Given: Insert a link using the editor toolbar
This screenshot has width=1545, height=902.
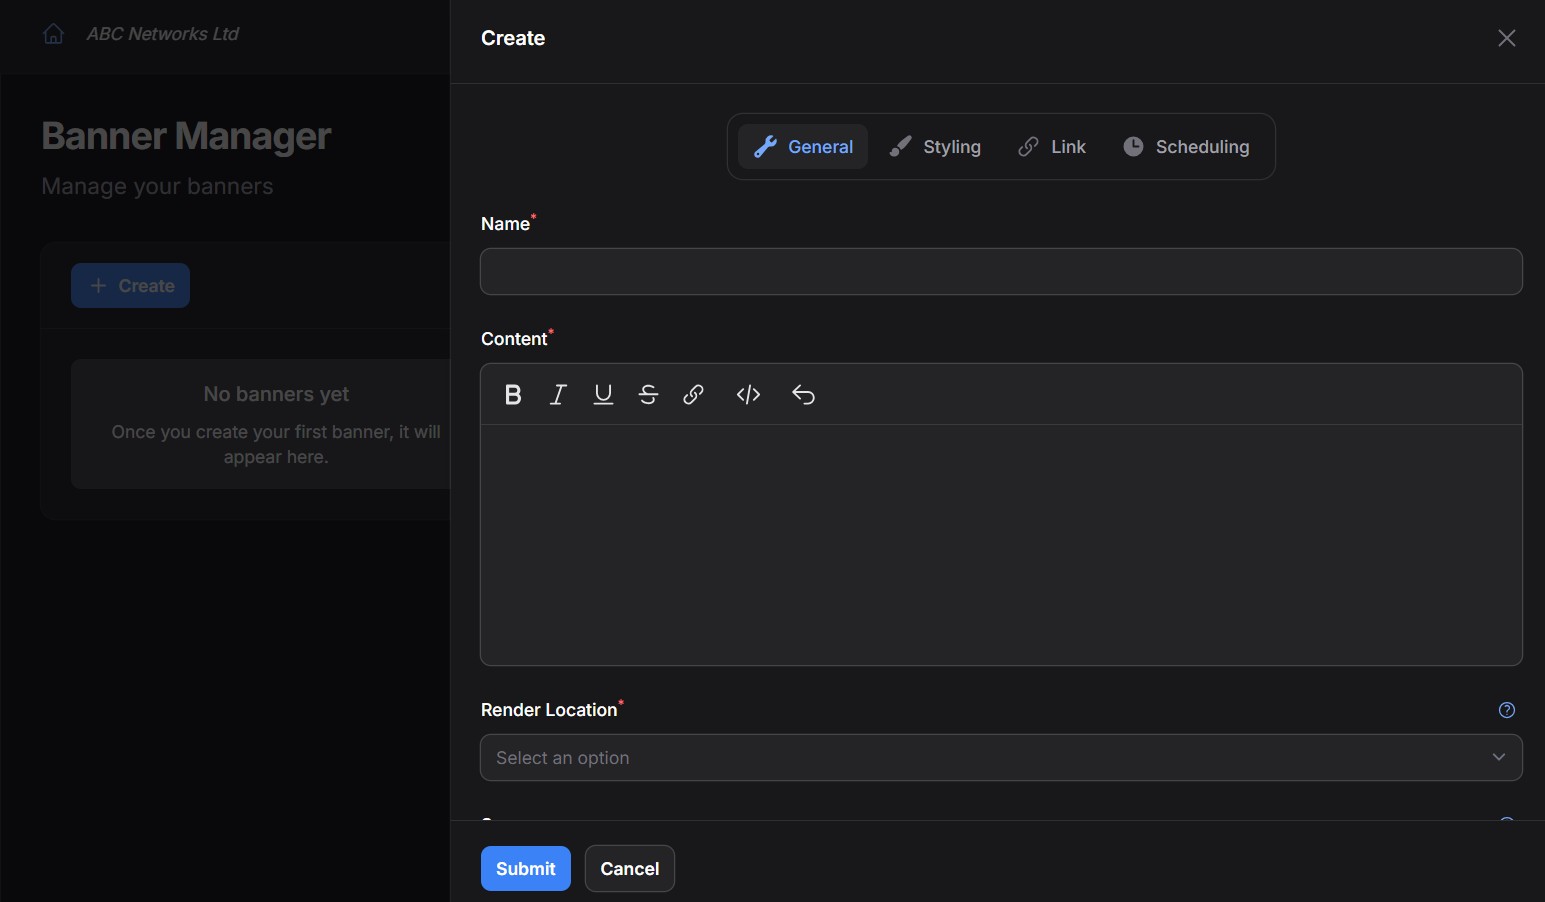Looking at the screenshot, I should (x=693, y=395).
